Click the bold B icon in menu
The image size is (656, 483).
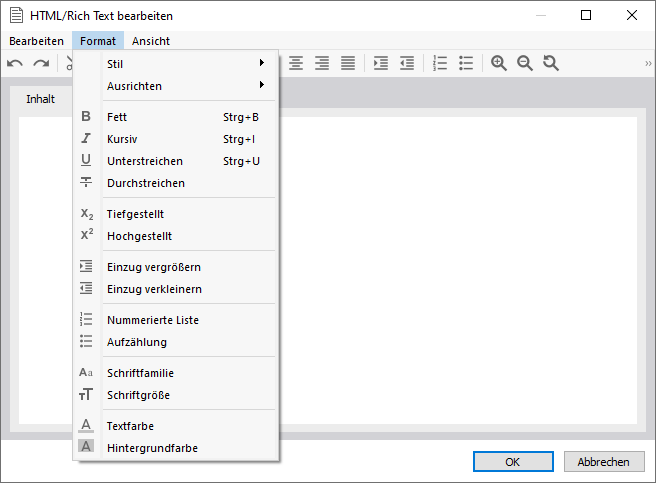[86, 116]
